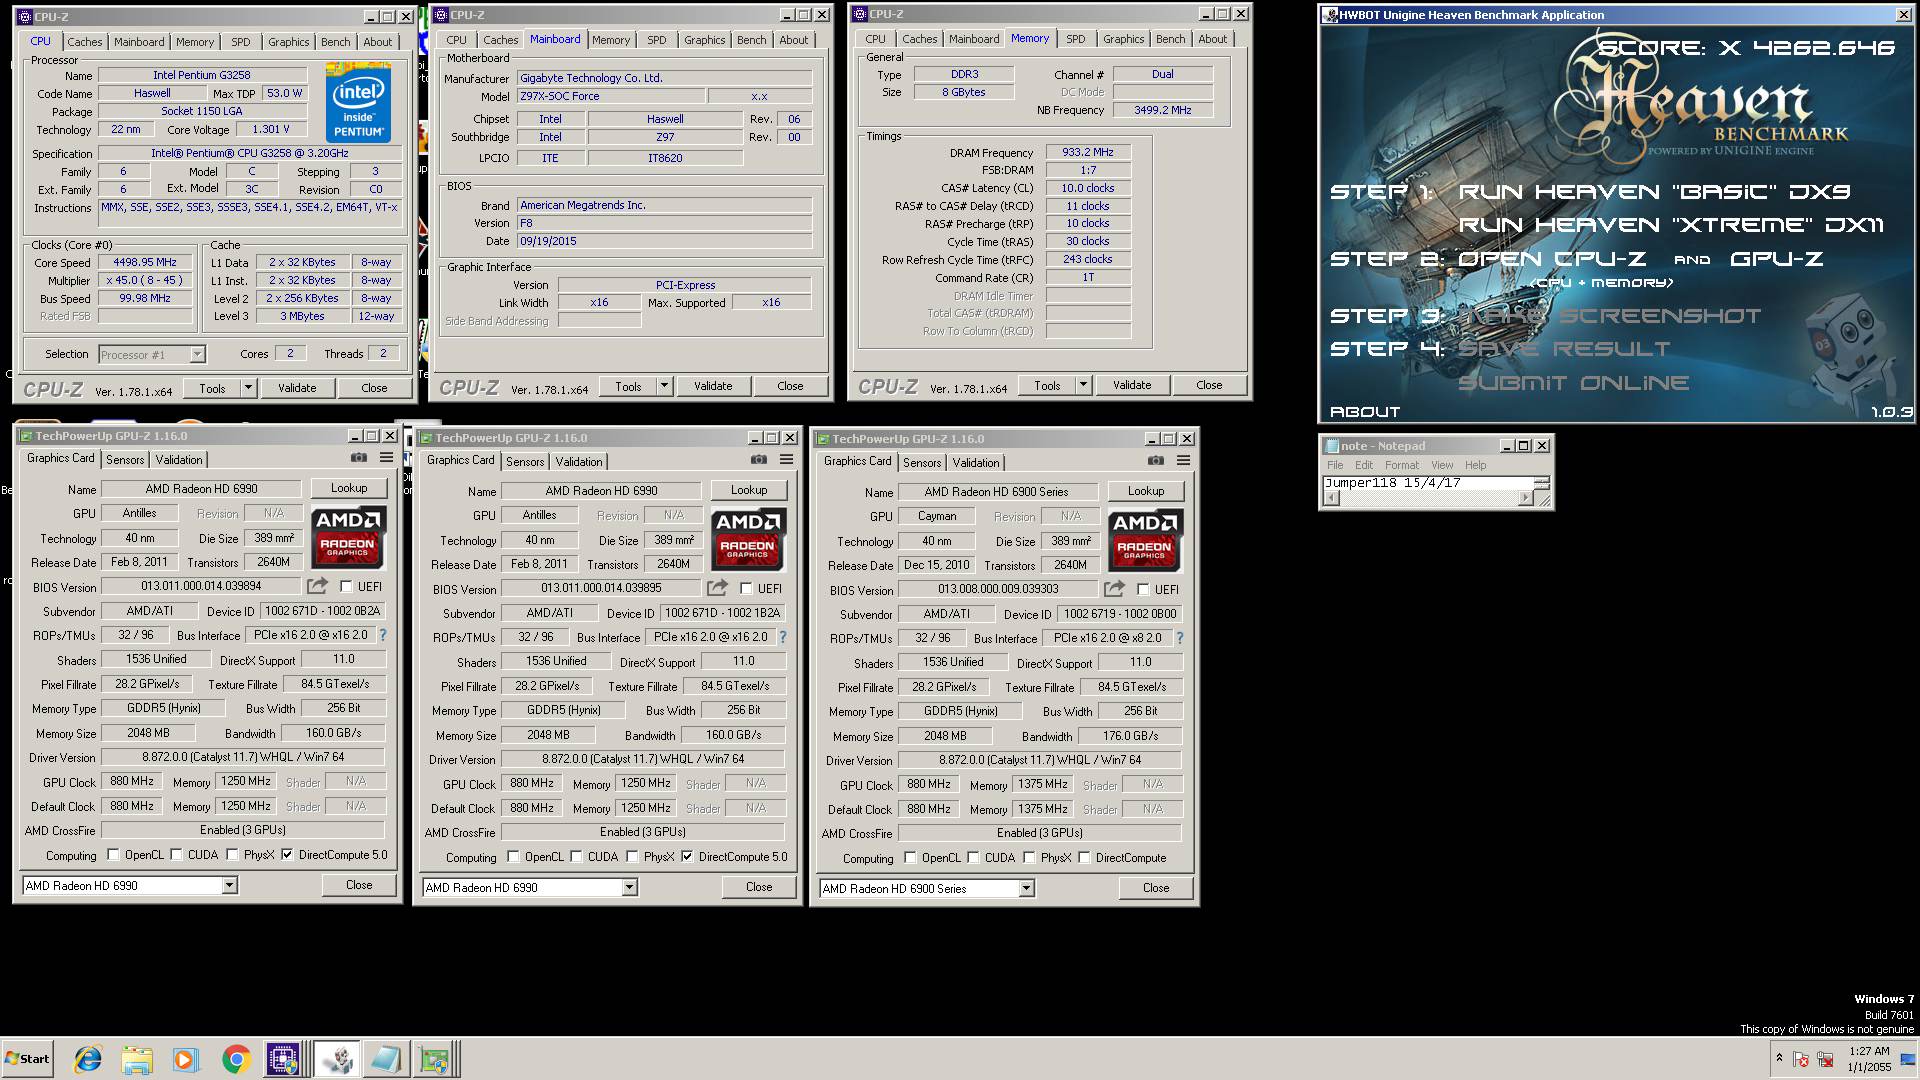Expand Tools dropdown arrow in CPU-Z Mainboard window
This screenshot has width=1920, height=1080.
pos(664,386)
